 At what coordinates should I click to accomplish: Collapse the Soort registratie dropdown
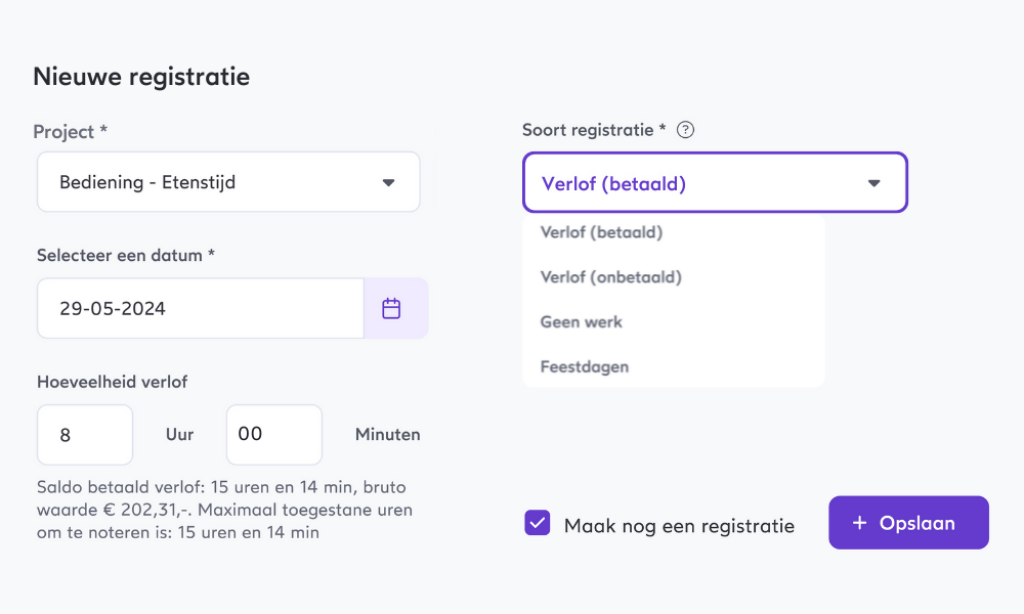[714, 183]
